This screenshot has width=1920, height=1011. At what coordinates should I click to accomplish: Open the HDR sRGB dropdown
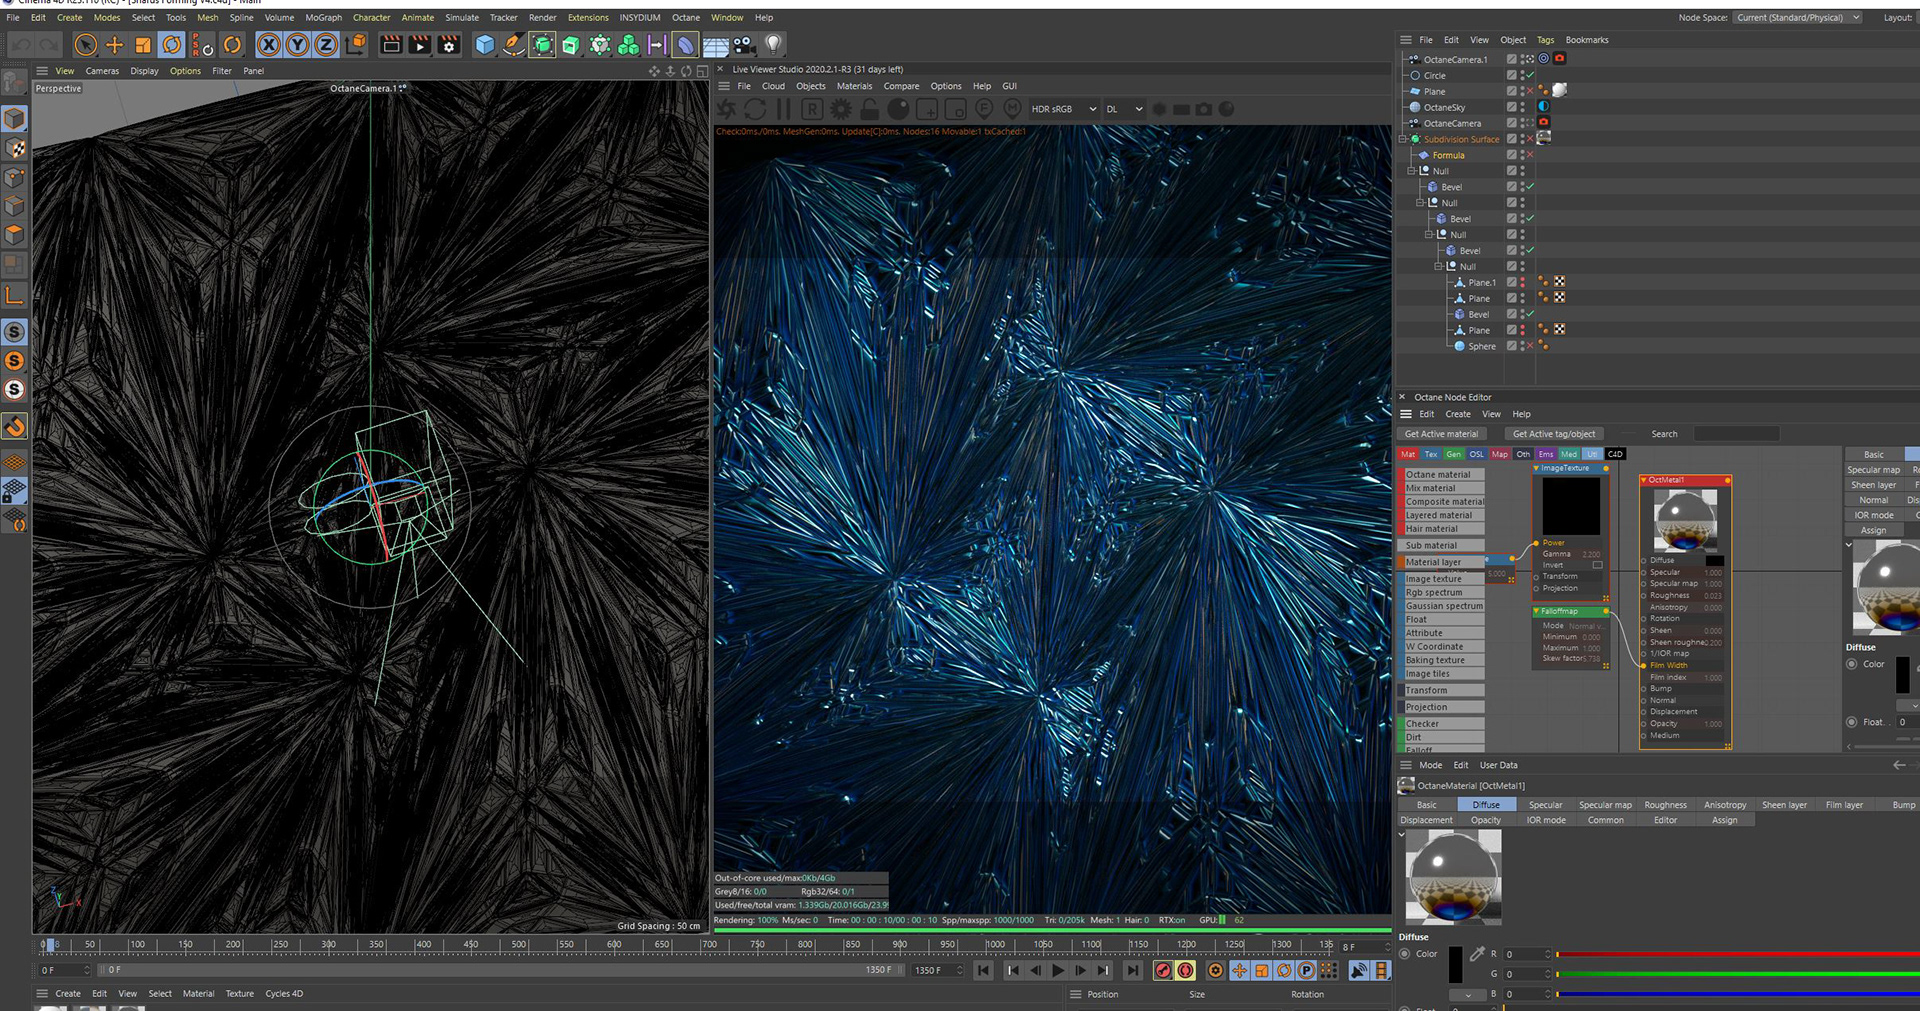1063,109
